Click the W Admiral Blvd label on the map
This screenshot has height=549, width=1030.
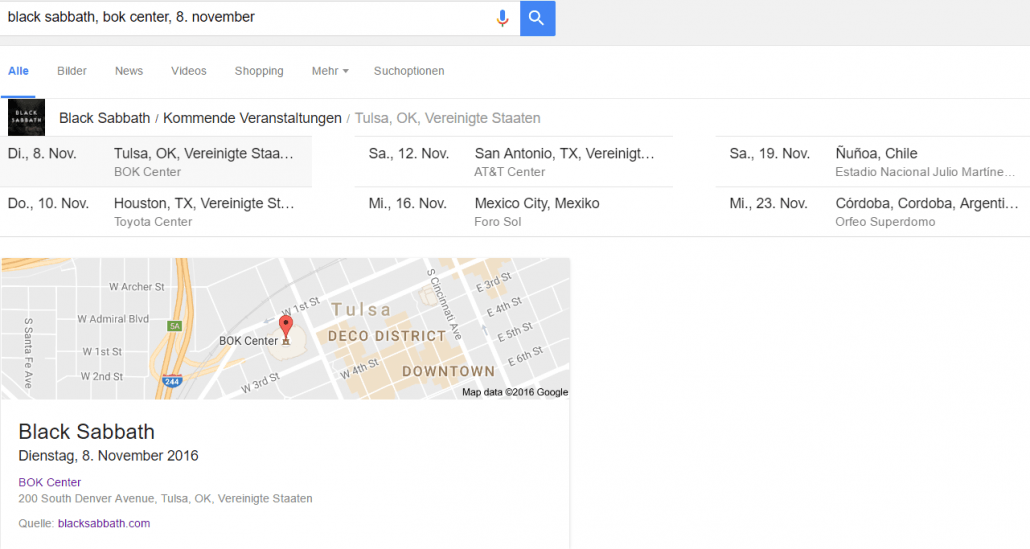[x=113, y=319]
